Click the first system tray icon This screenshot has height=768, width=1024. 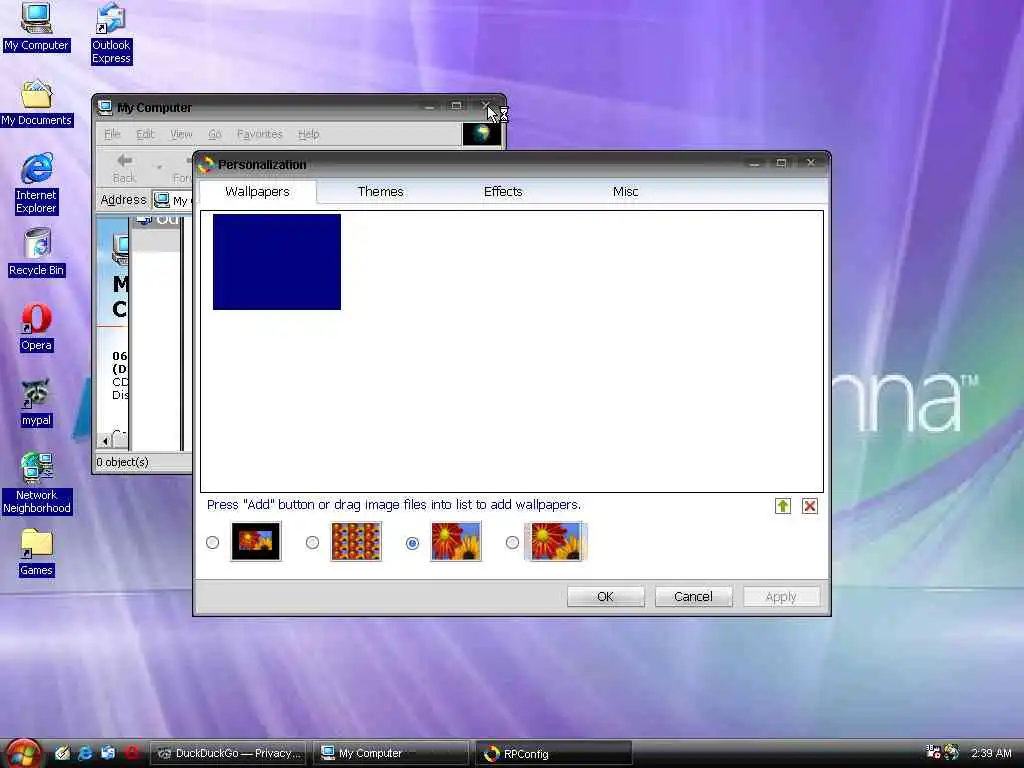pyautogui.click(x=933, y=752)
